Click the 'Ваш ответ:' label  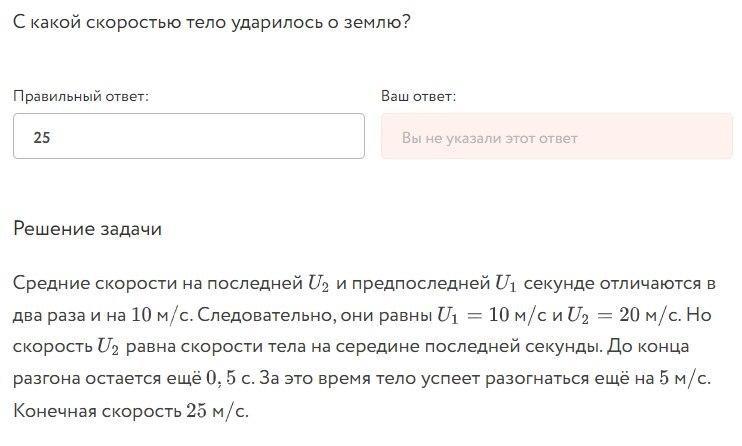pos(418,96)
